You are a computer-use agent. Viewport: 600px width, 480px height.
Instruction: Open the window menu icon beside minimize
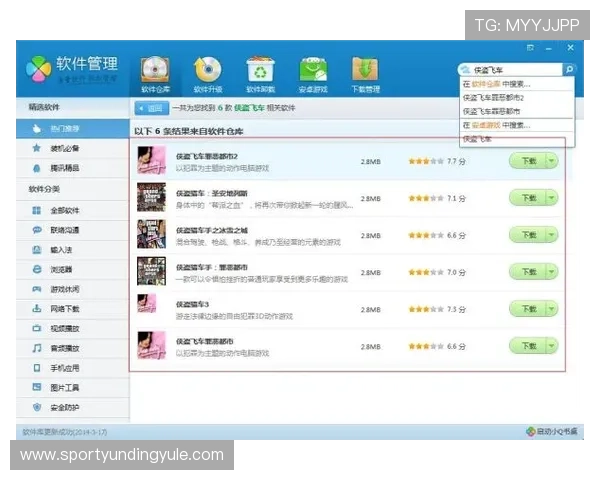tap(530, 48)
